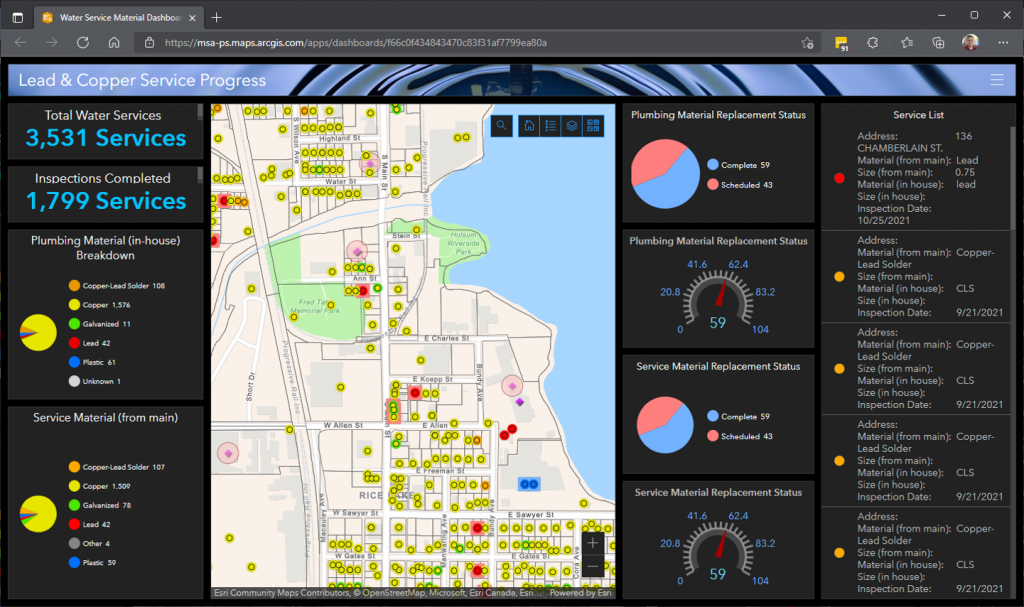
Task: Zoom out on the map
Action: [593, 565]
